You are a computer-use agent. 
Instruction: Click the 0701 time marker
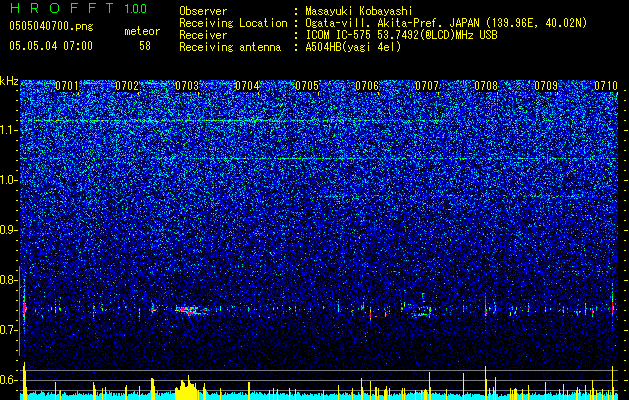tap(67, 86)
